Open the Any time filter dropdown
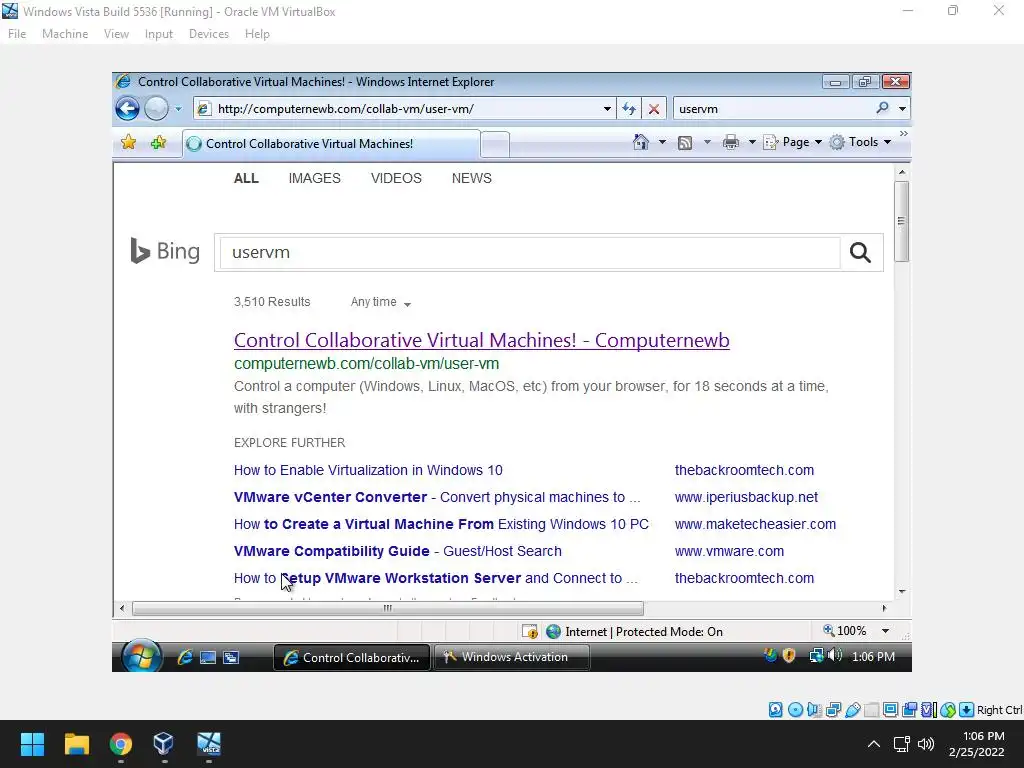 tap(381, 302)
